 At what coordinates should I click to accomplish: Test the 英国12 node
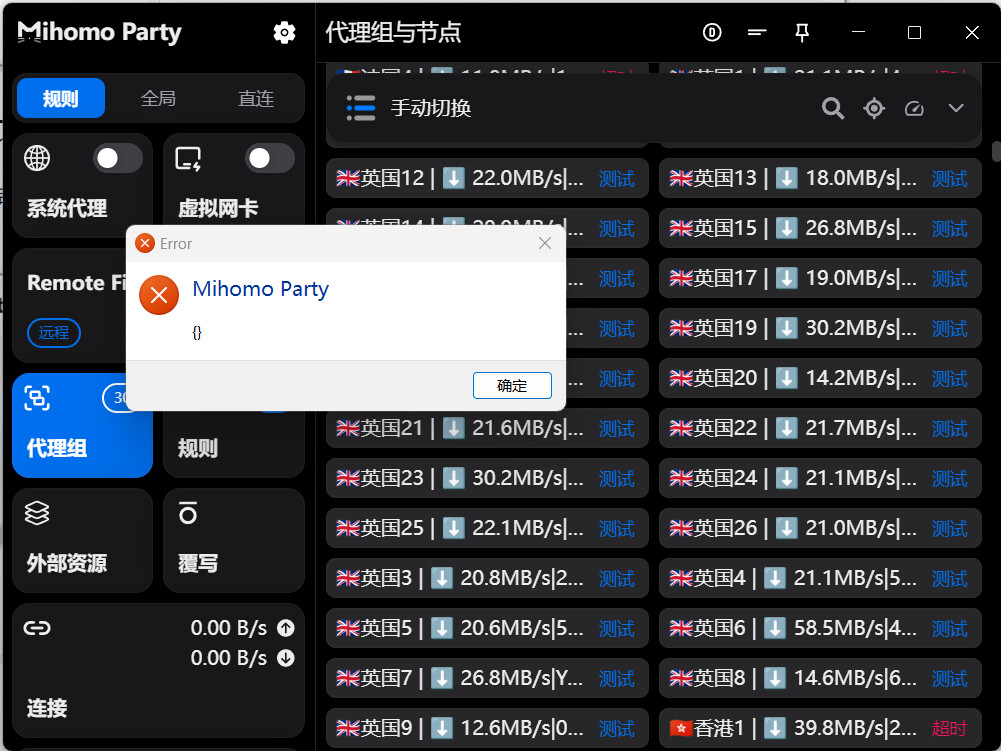[617, 178]
